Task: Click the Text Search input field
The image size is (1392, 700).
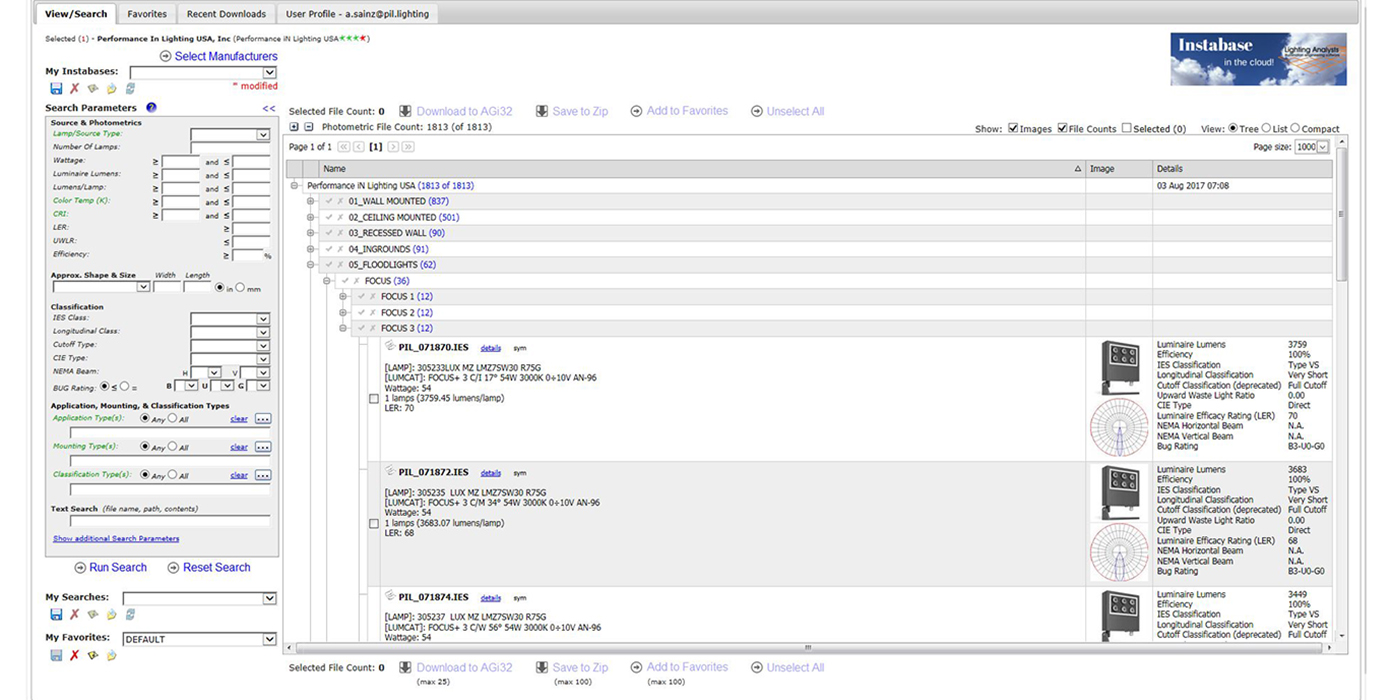Action: 169,521
